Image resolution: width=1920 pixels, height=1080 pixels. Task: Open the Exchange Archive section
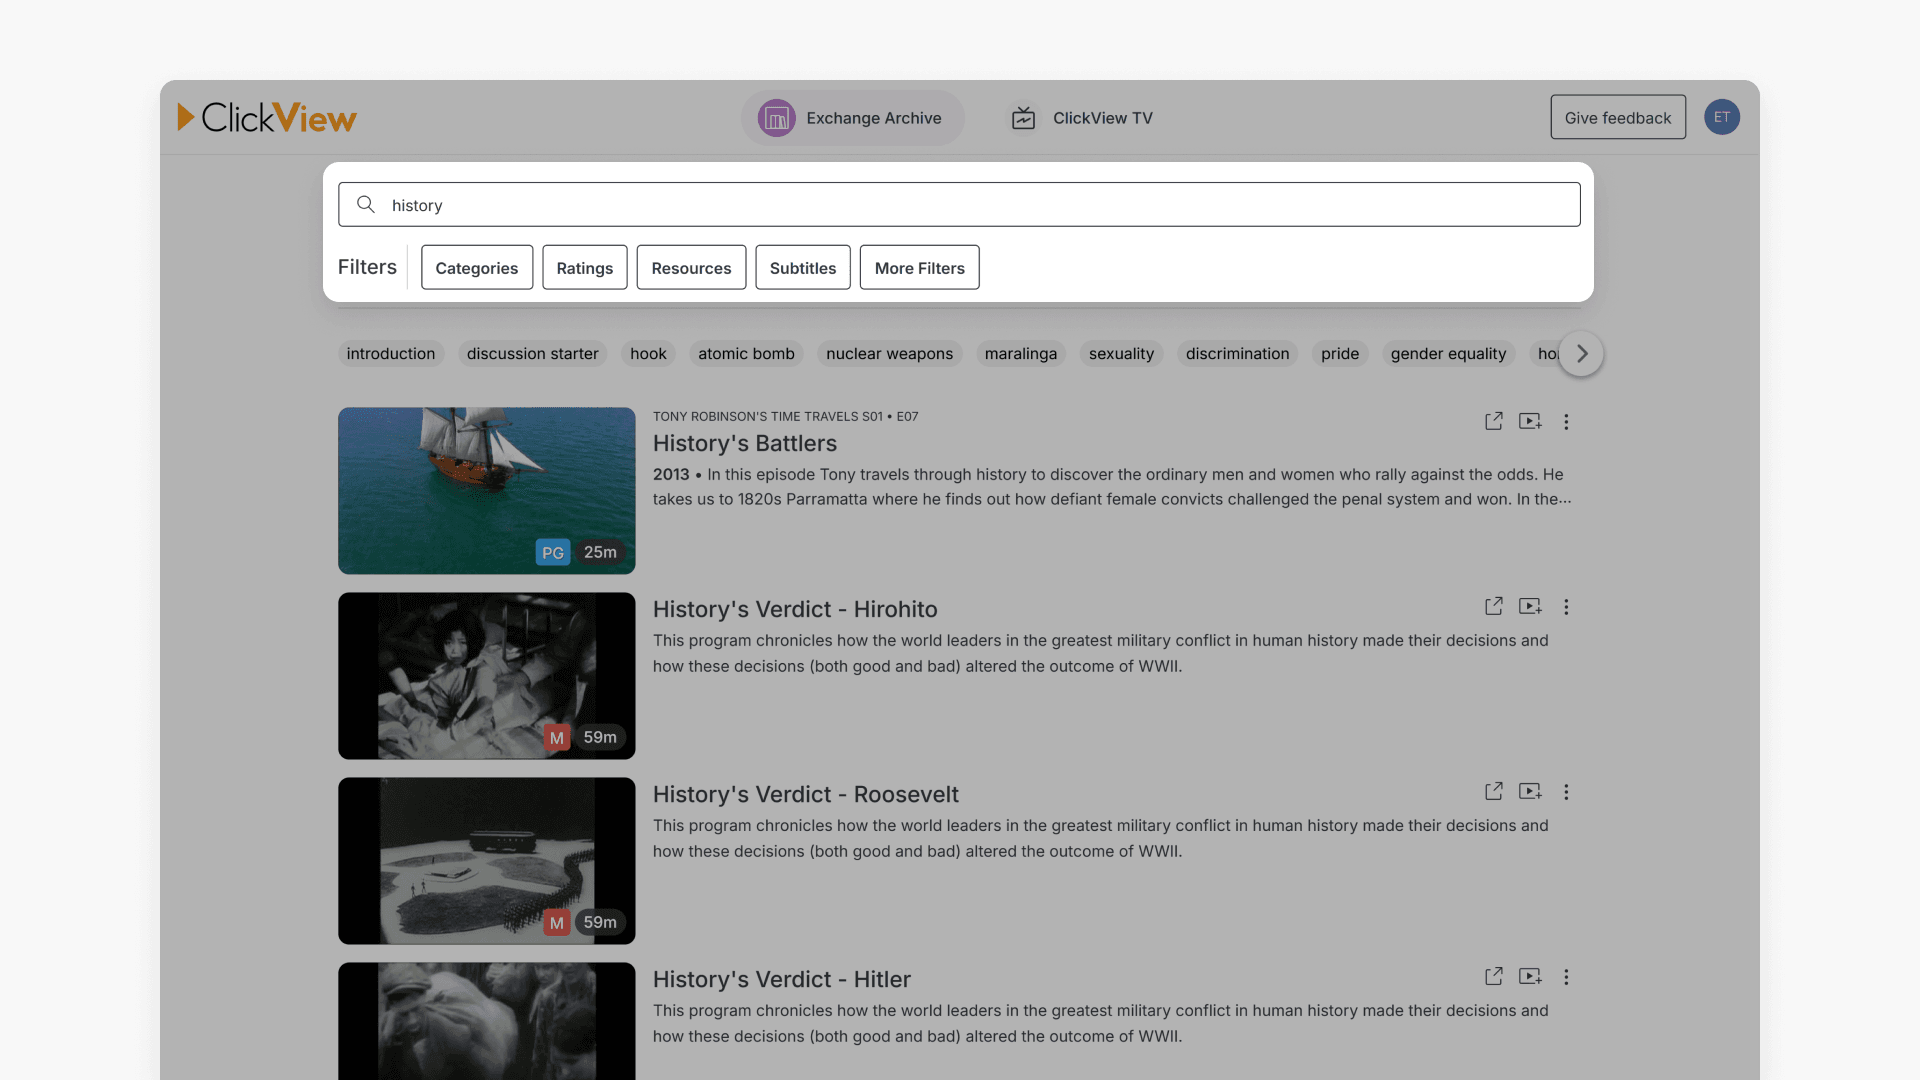click(x=852, y=117)
